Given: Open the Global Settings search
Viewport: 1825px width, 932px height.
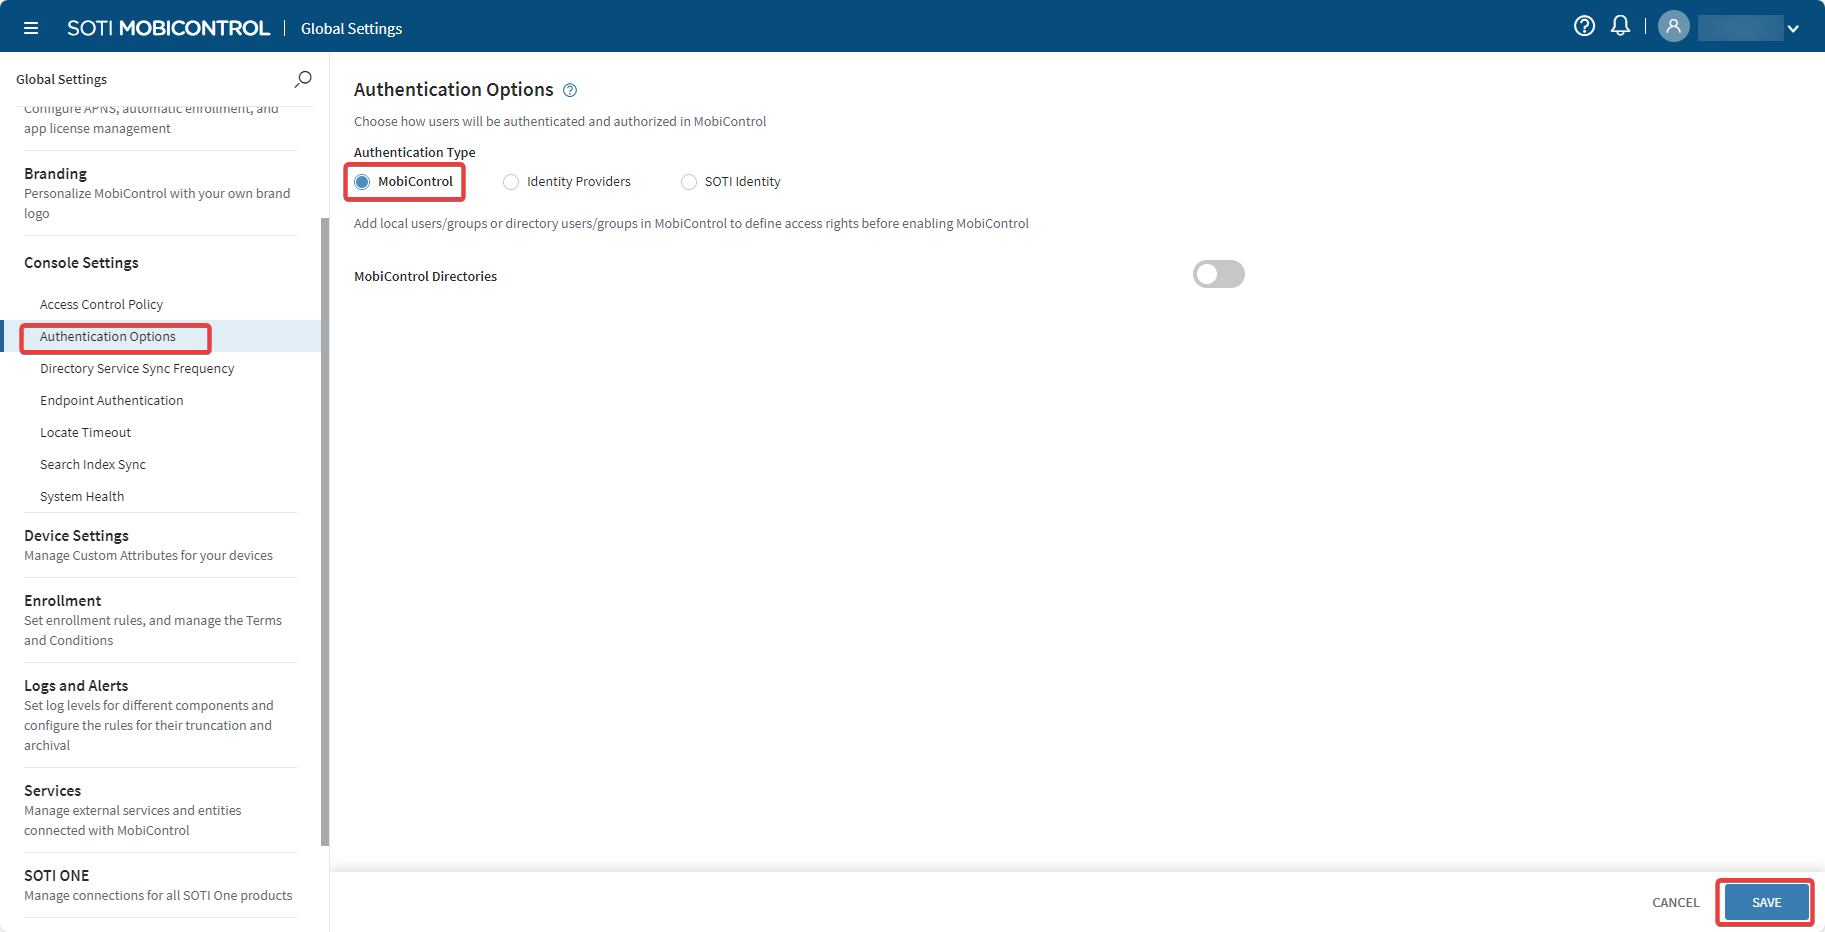Looking at the screenshot, I should point(302,78).
